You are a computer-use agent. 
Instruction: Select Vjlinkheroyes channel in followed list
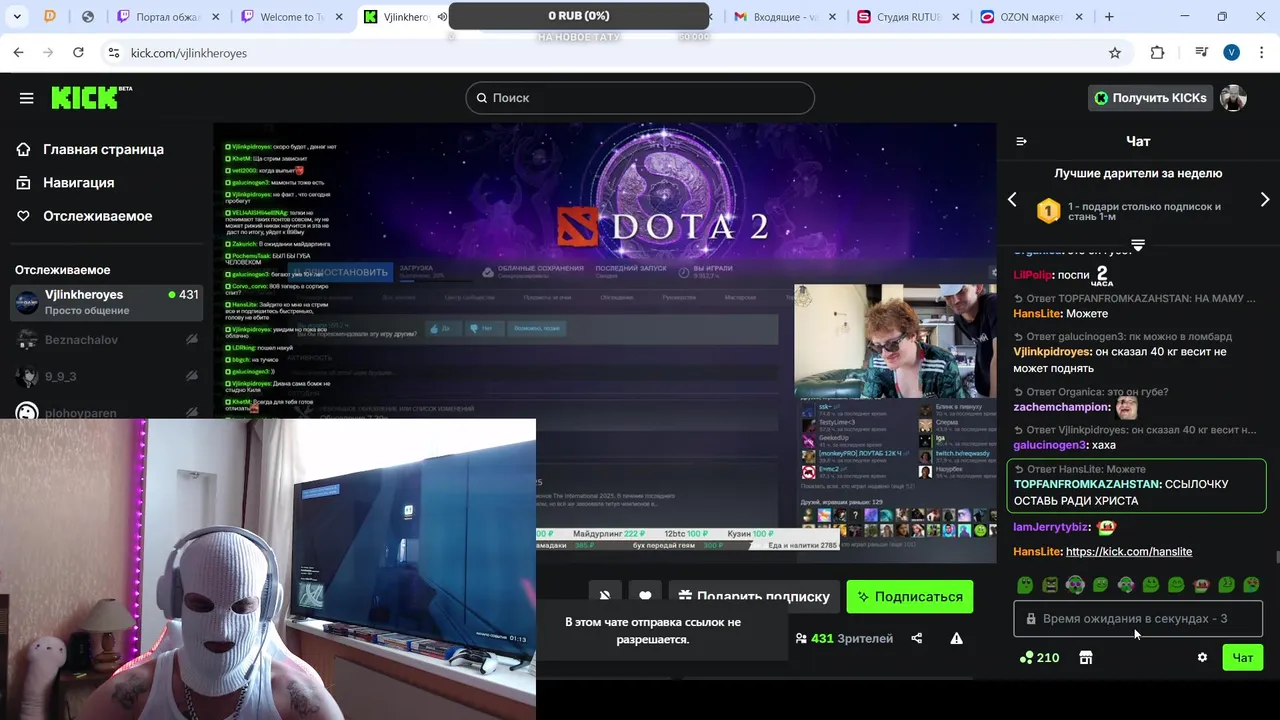point(106,302)
